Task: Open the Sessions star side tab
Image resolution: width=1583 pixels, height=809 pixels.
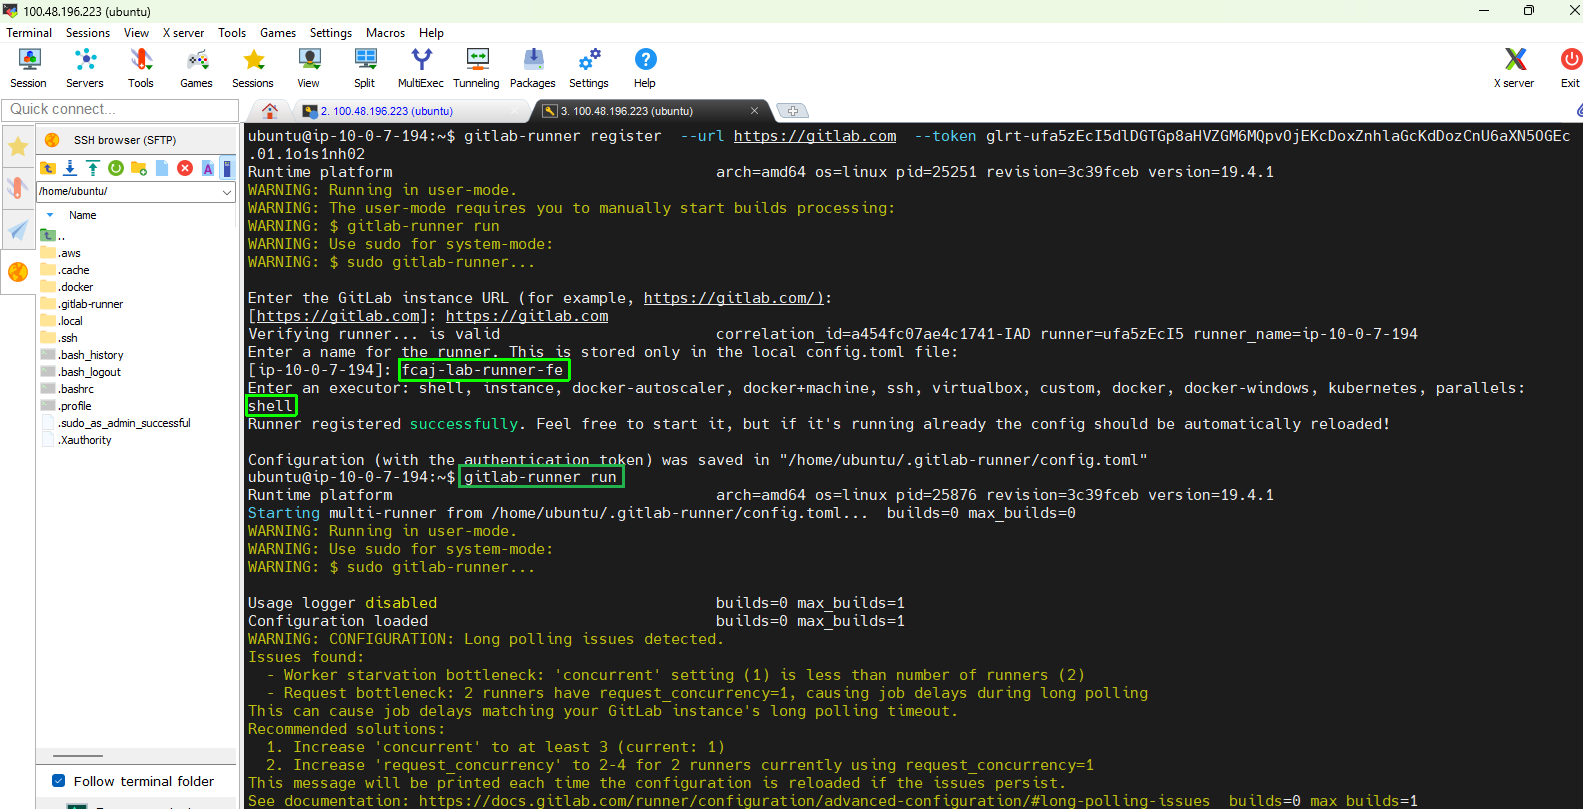Action: [x=18, y=147]
